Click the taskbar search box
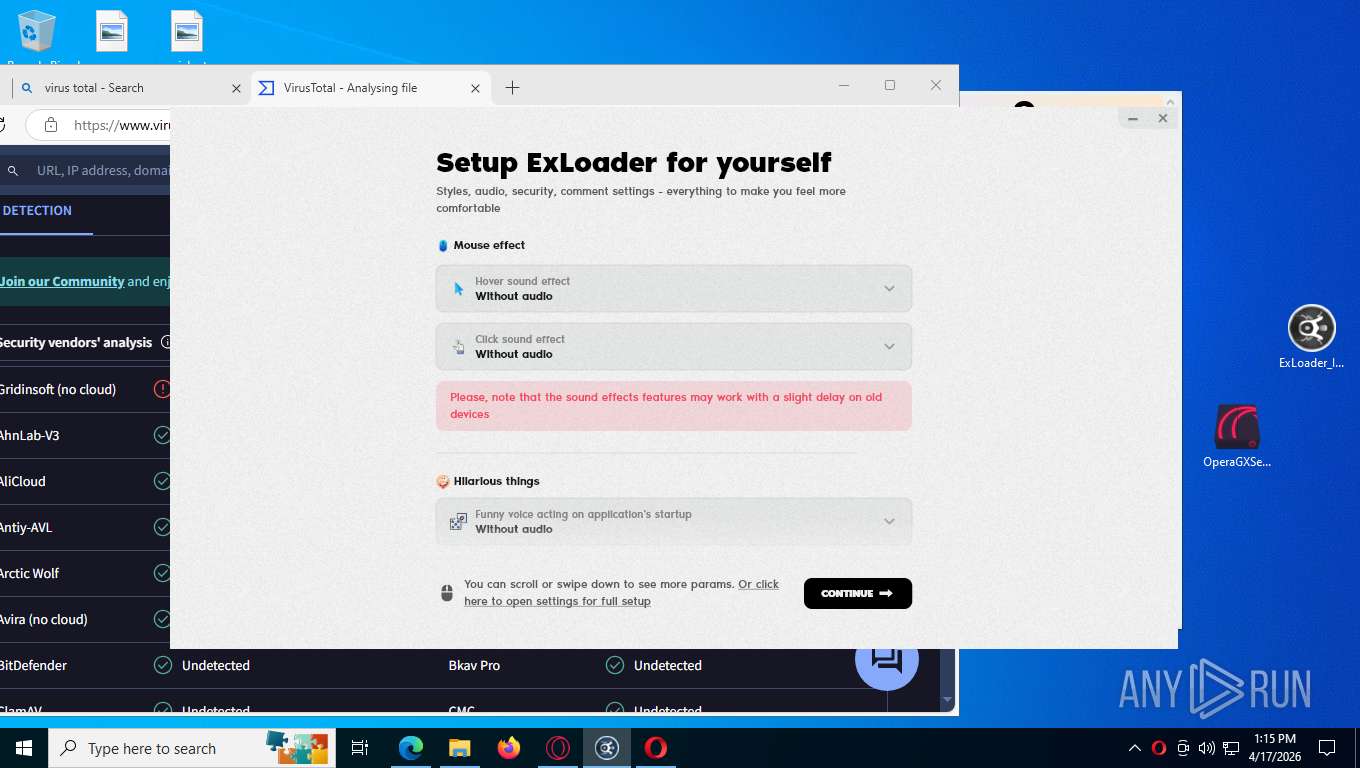The image size is (1360, 768). [192, 748]
